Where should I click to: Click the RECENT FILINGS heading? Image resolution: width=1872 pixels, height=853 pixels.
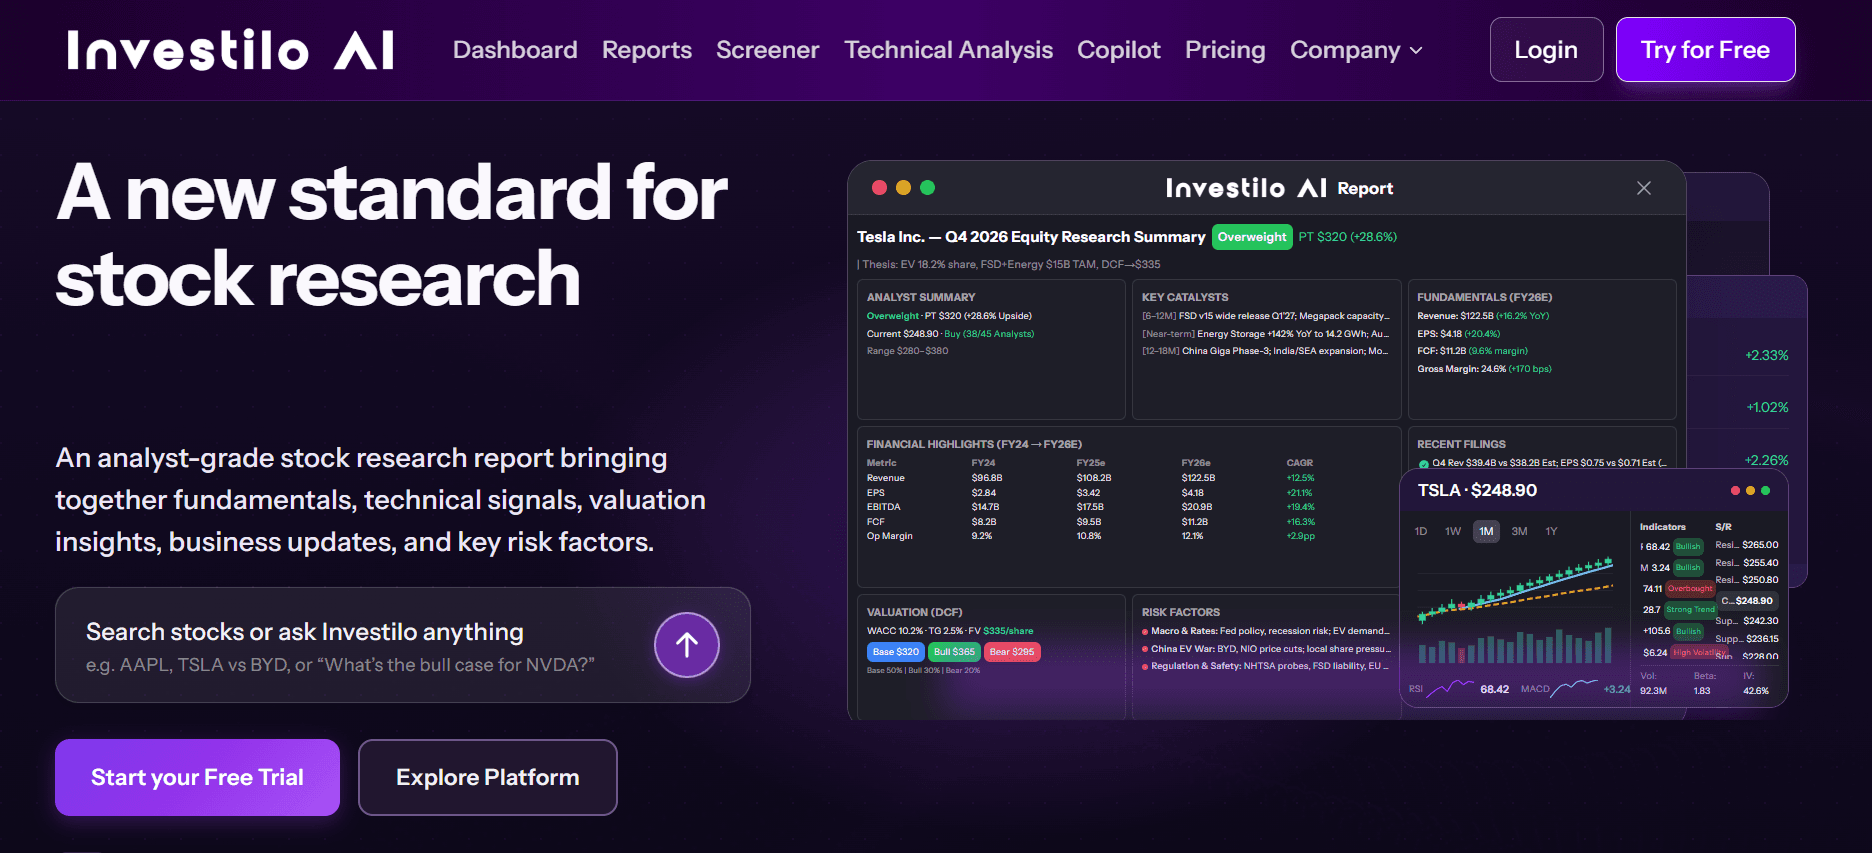1461,444
